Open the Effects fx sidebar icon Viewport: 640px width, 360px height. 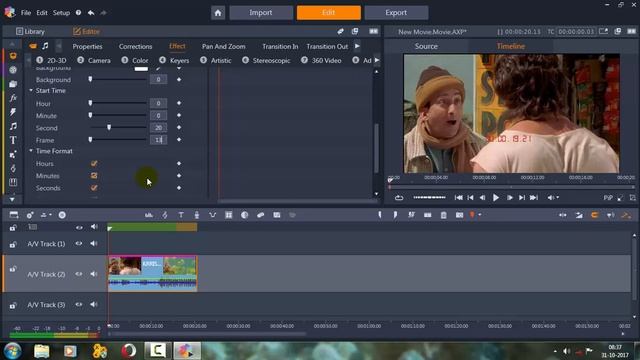(13, 98)
